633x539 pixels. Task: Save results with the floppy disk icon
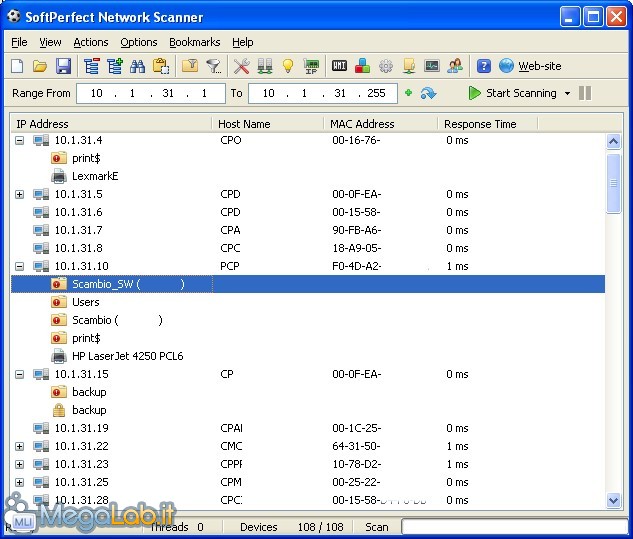[63, 66]
